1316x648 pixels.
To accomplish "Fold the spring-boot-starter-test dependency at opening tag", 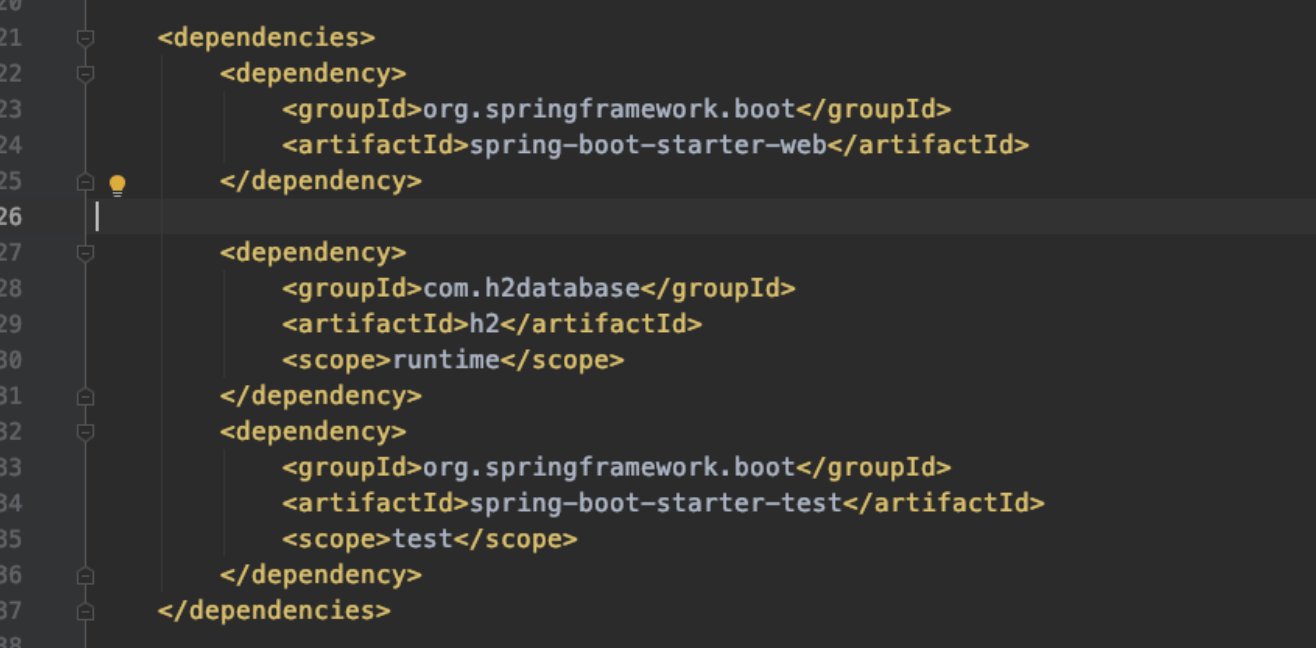I will pos(86,432).
